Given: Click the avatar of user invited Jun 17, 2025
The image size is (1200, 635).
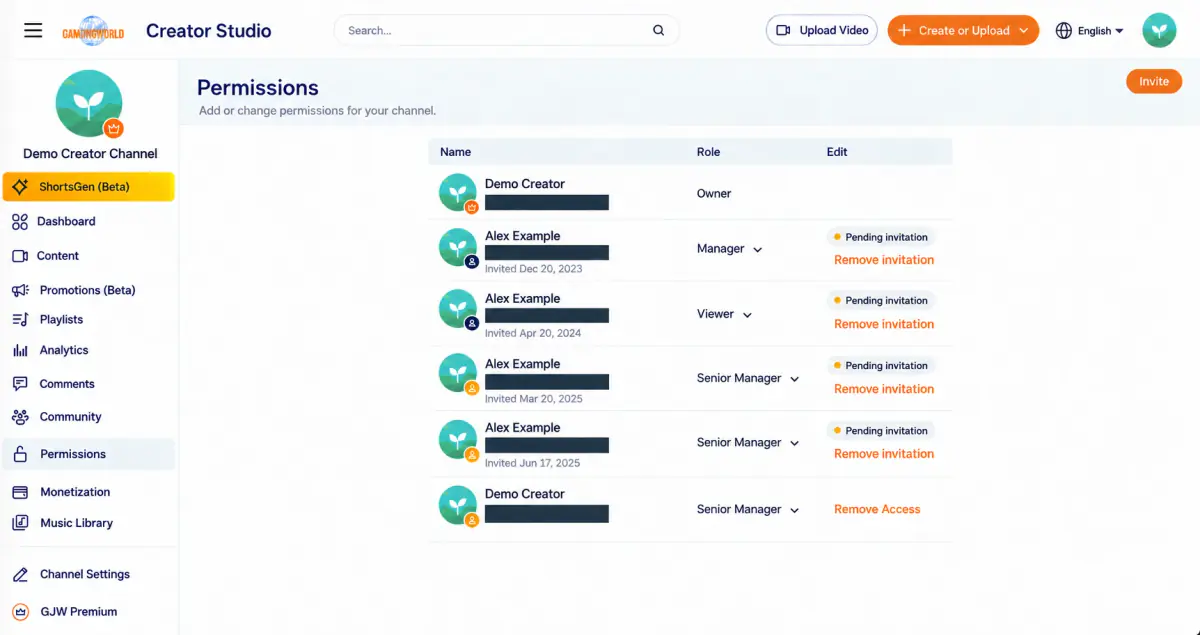Looking at the screenshot, I should (458, 439).
